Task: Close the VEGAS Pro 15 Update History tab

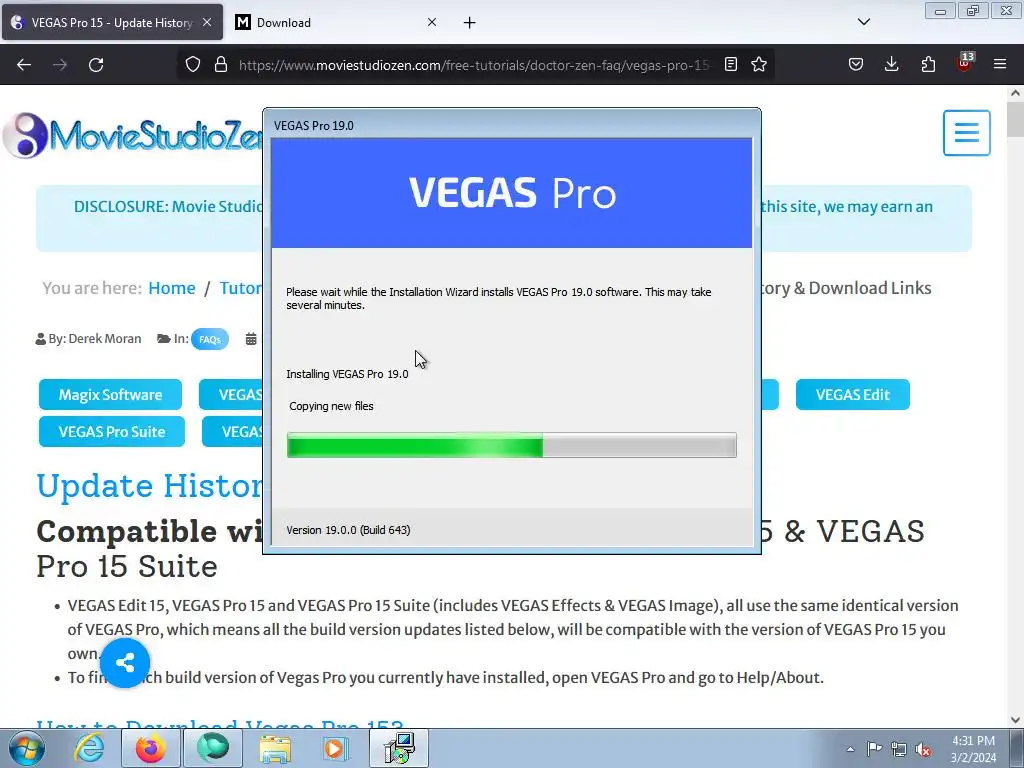Action: (207, 22)
